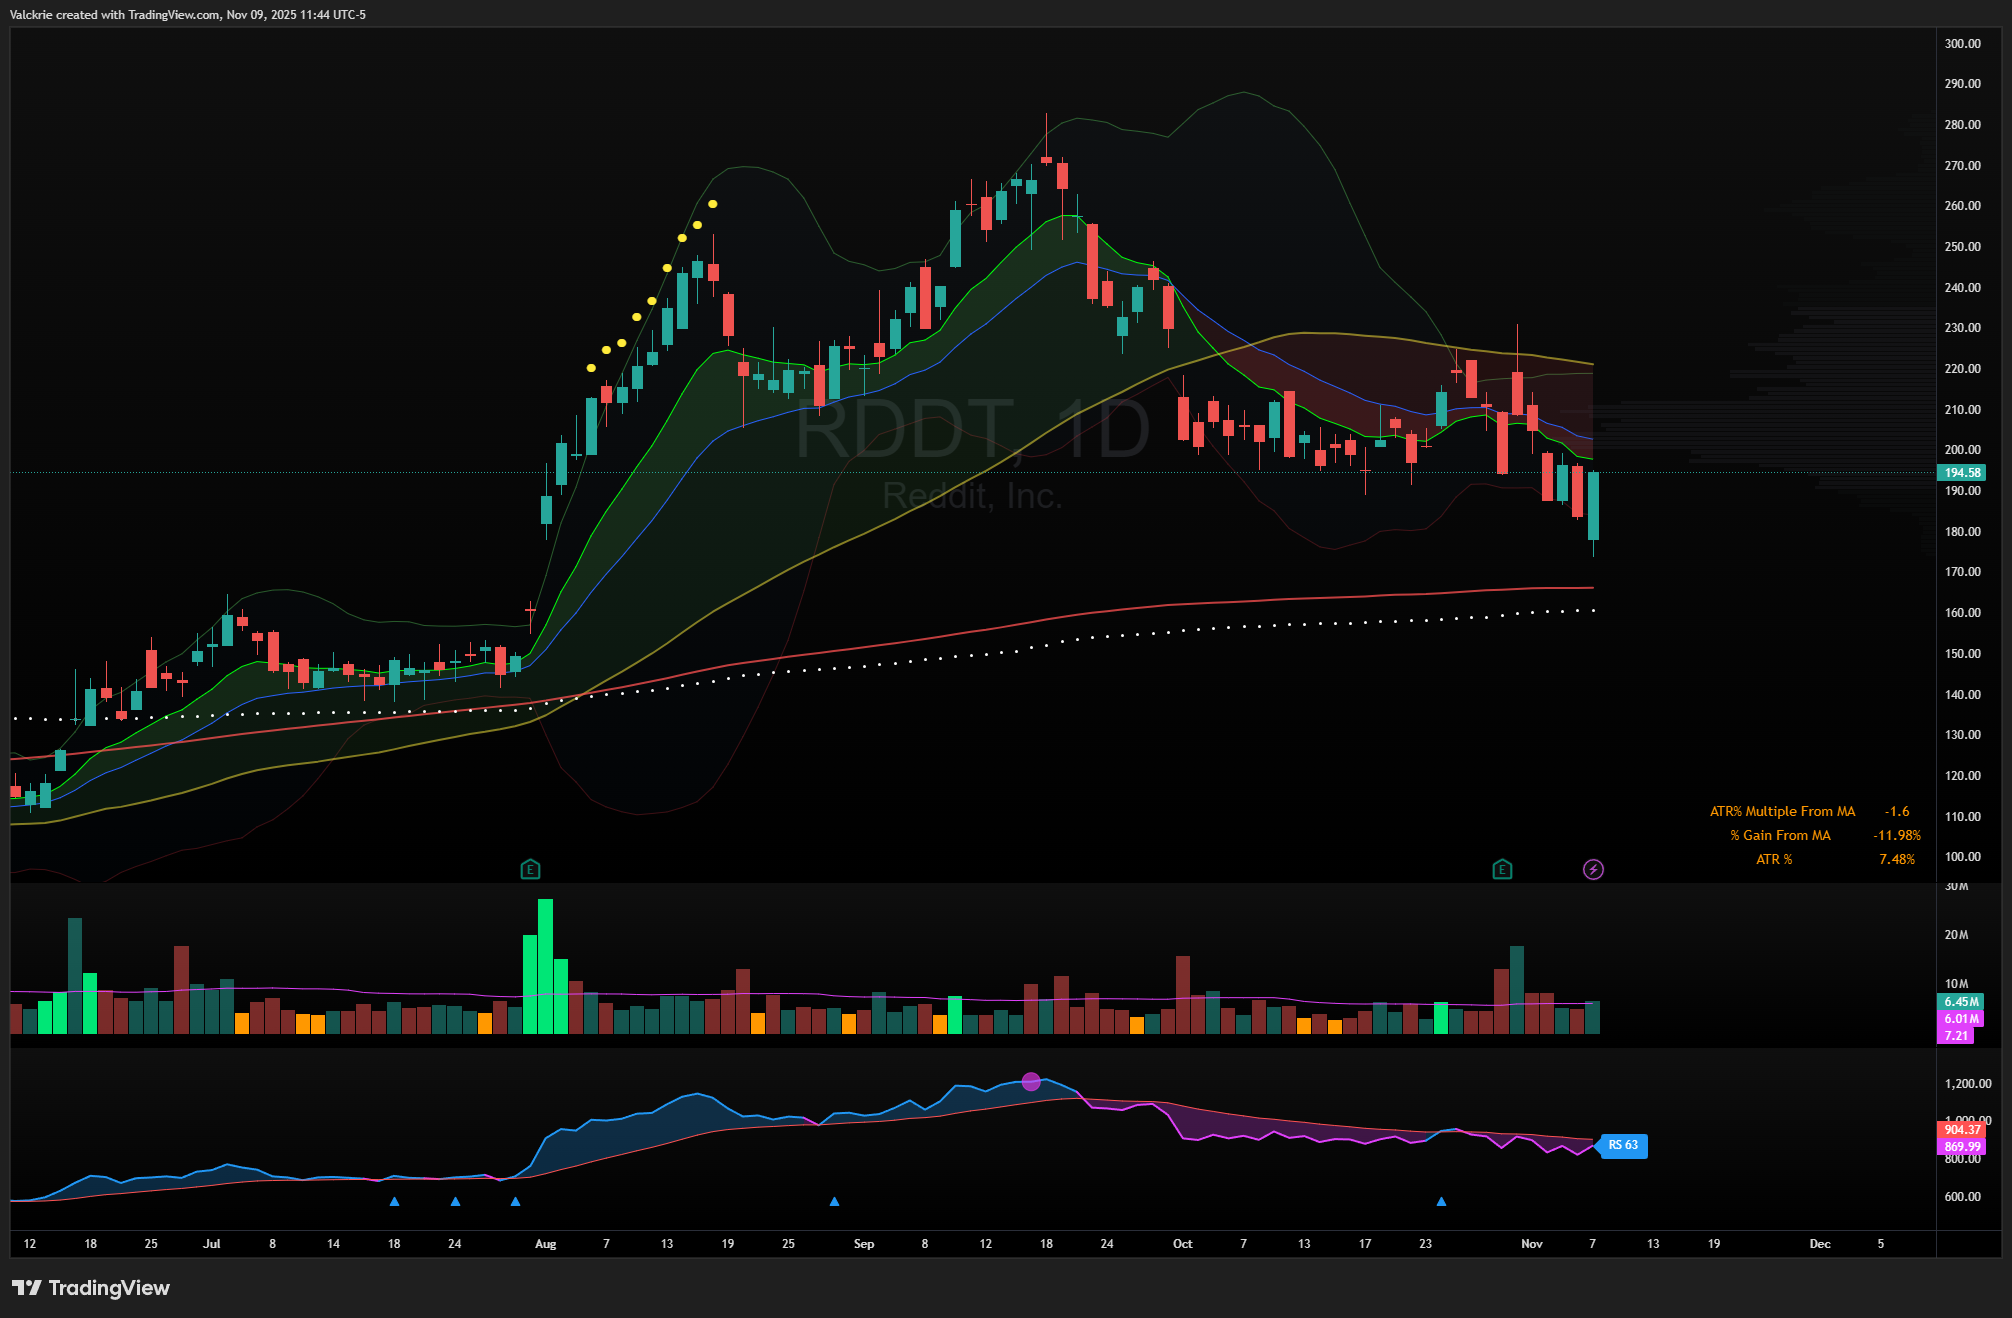Click the RS 63 blue label
Screen dimensions: 2012x1318
pos(1623,1145)
